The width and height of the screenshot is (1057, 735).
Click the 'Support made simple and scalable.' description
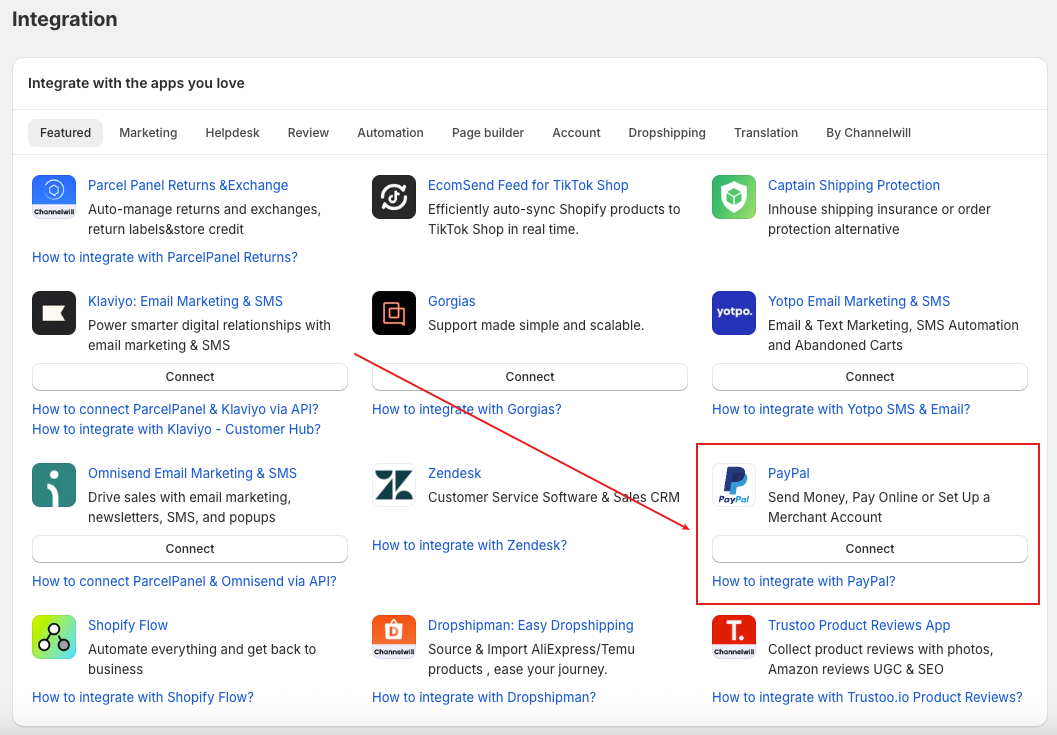pos(536,326)
